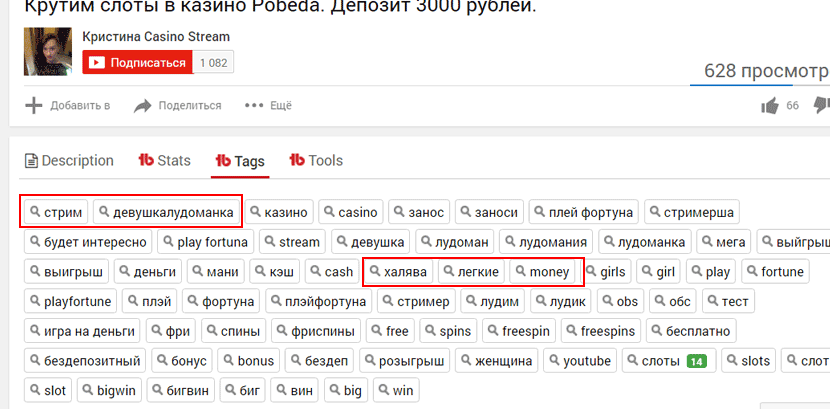Screen dimensions: 830x409
Task: Click the freespins tag
Action: click(601, 331)
